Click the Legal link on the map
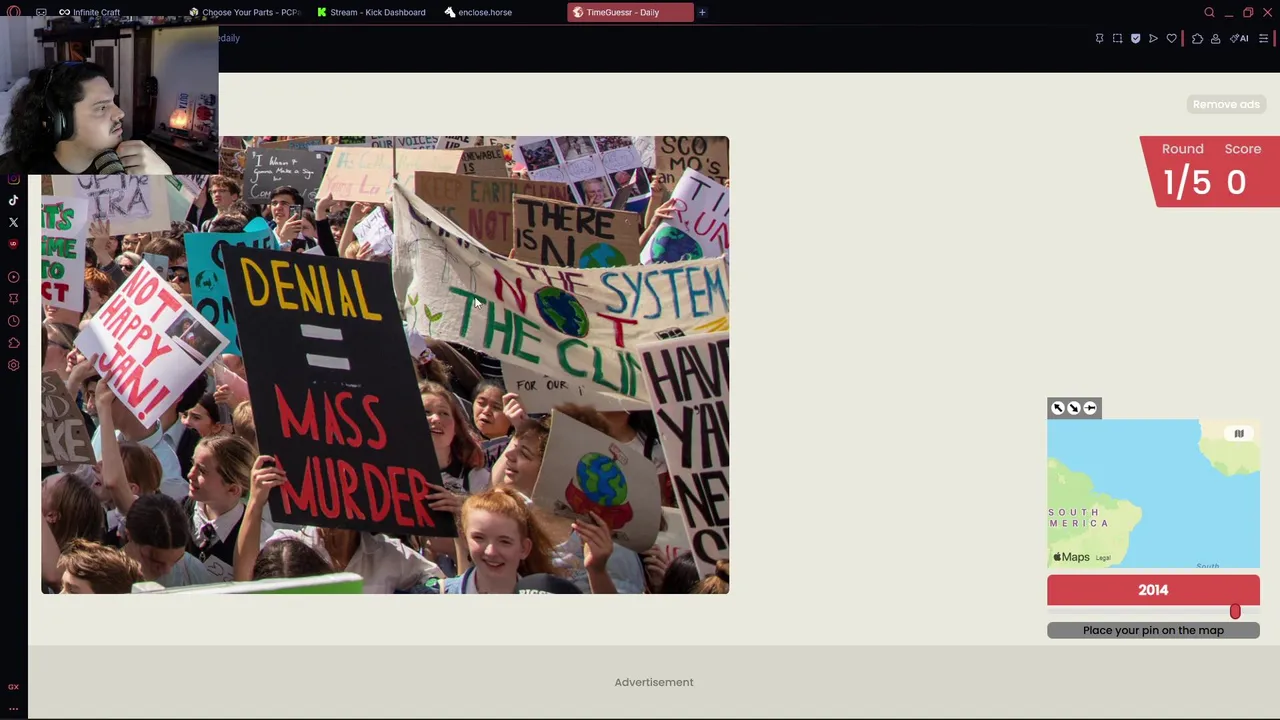Image resolution: width=1280 pixels, height=720 pixels. click(x=1103, y=558)
